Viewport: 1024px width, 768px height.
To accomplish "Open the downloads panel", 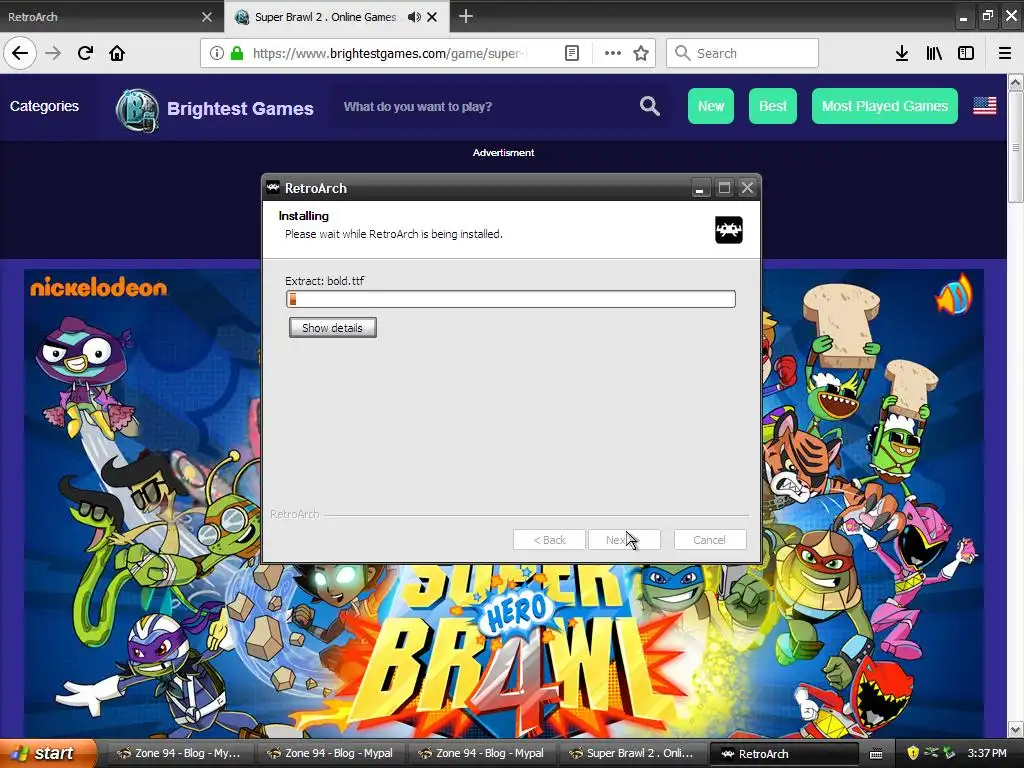I will 902,53.
